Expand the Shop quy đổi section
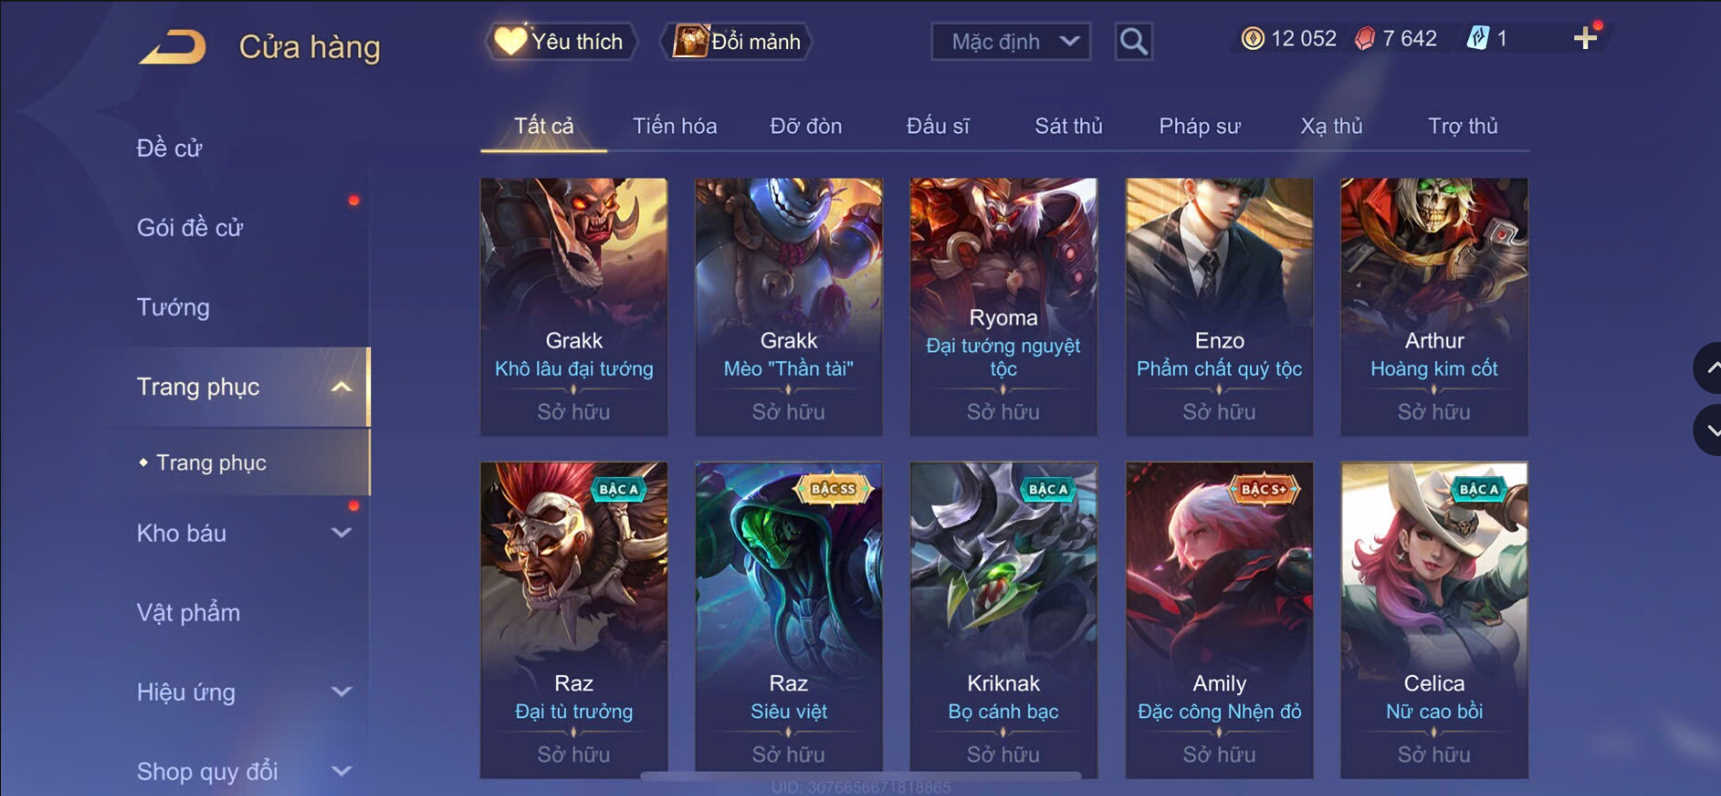 point(341,771)
